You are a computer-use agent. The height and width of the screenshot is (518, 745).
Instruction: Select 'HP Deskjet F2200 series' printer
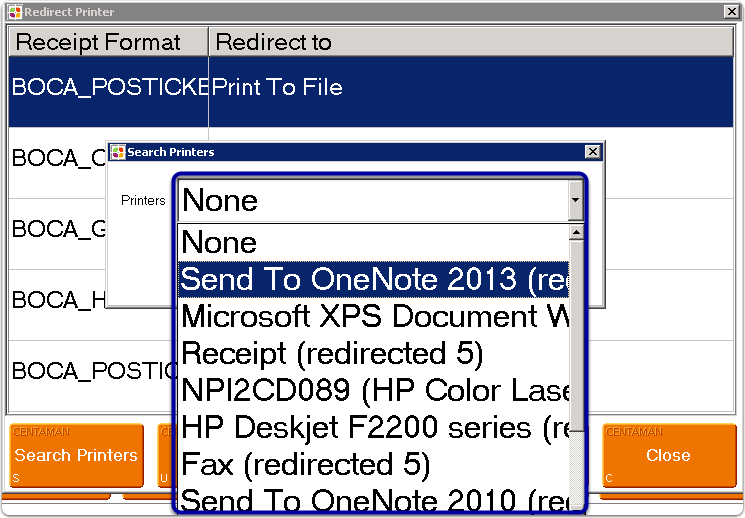tap(373, 427)
